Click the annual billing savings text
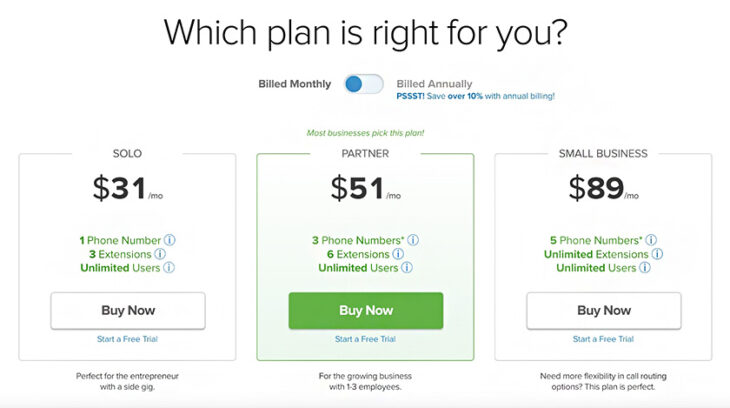The width and height of the screenshot is (730, 408). (x=475, y=96)
